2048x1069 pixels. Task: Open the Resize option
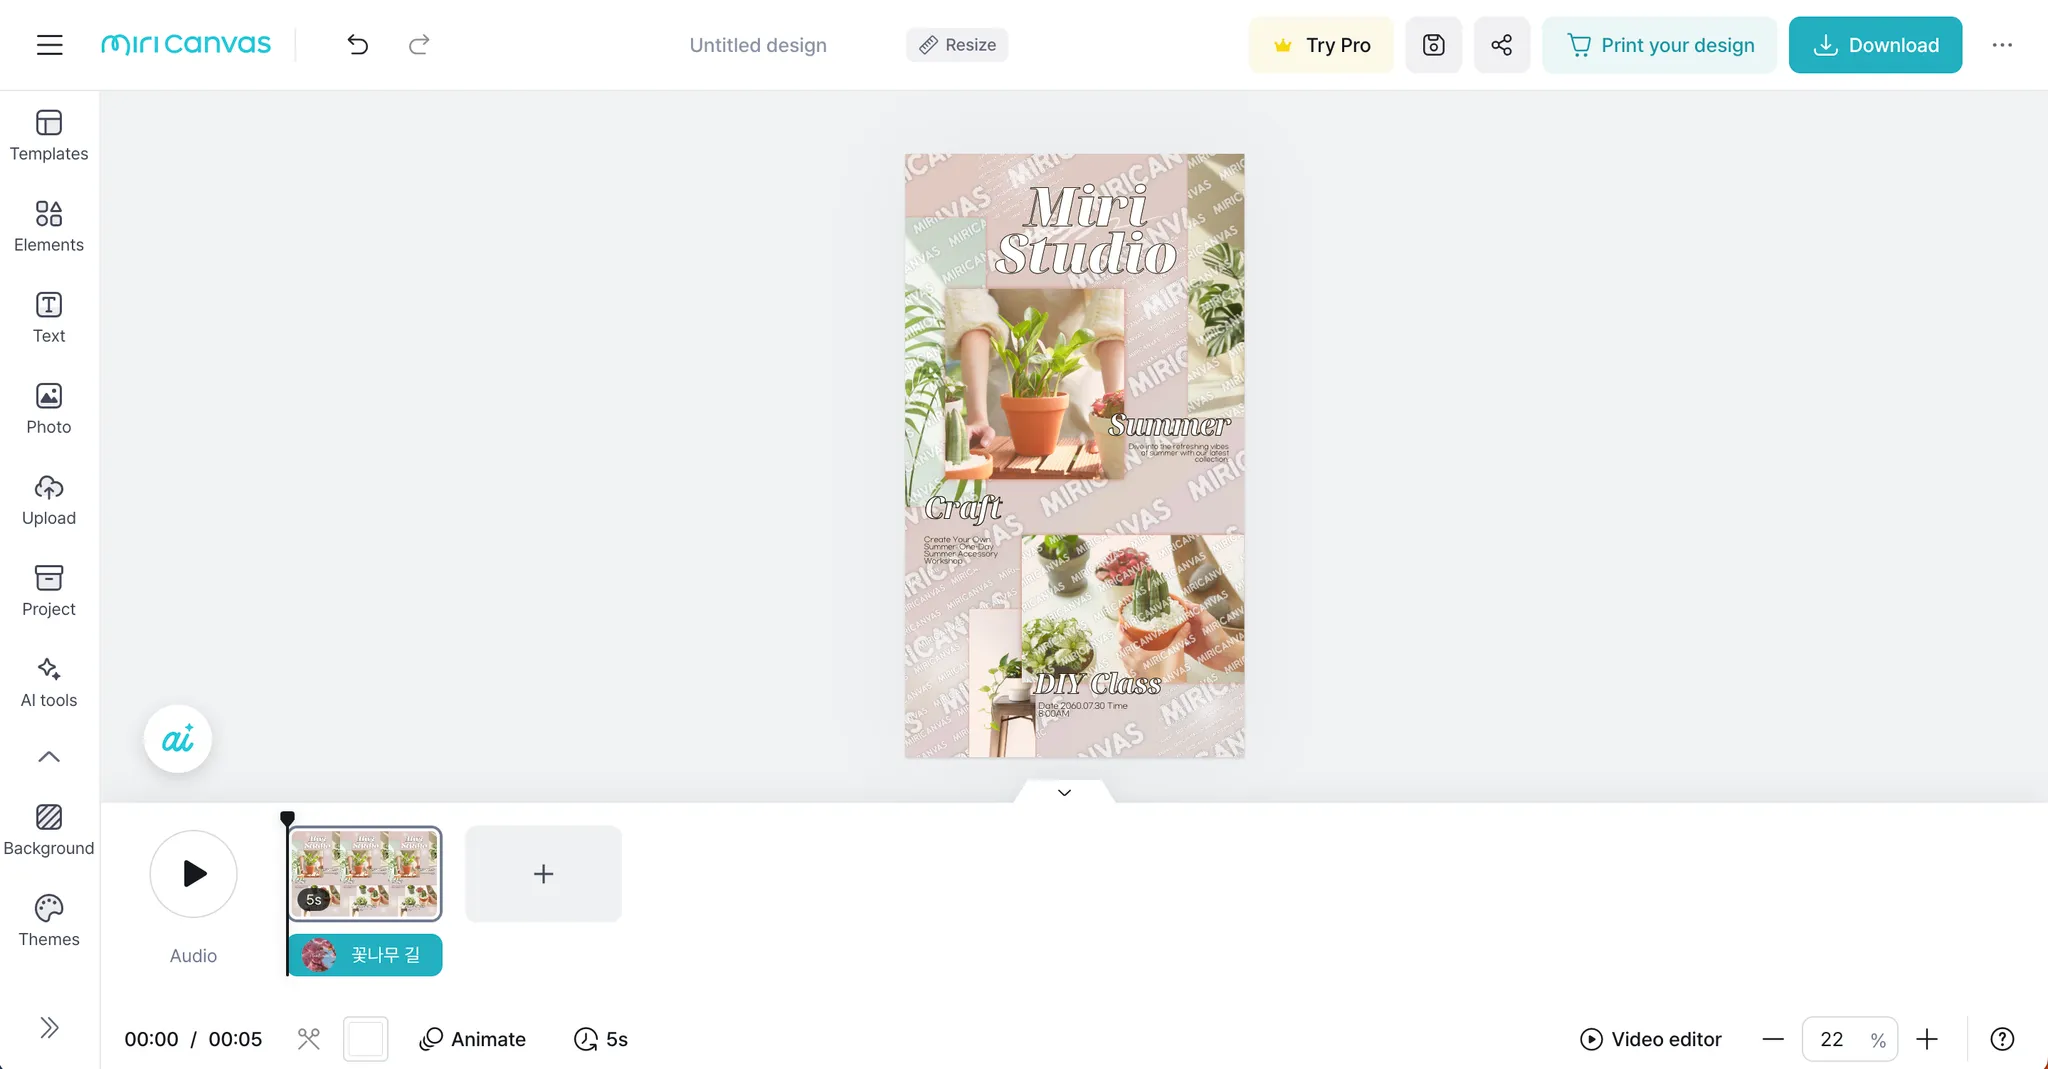point(957,45)
